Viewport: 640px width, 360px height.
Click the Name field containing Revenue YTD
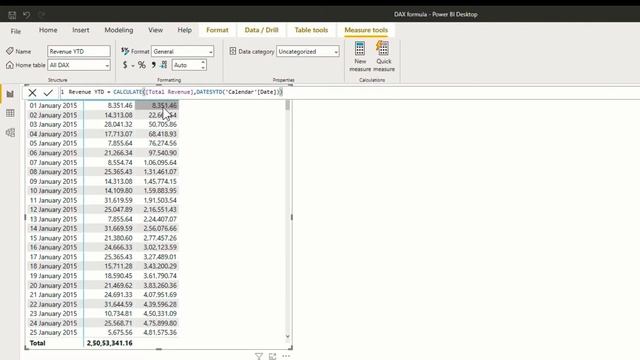point(79,51)
